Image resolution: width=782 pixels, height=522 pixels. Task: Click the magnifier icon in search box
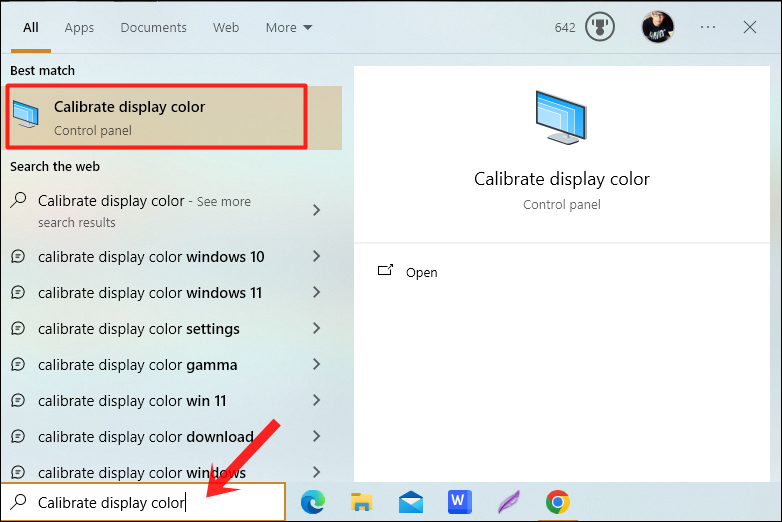tap(18, 502)
